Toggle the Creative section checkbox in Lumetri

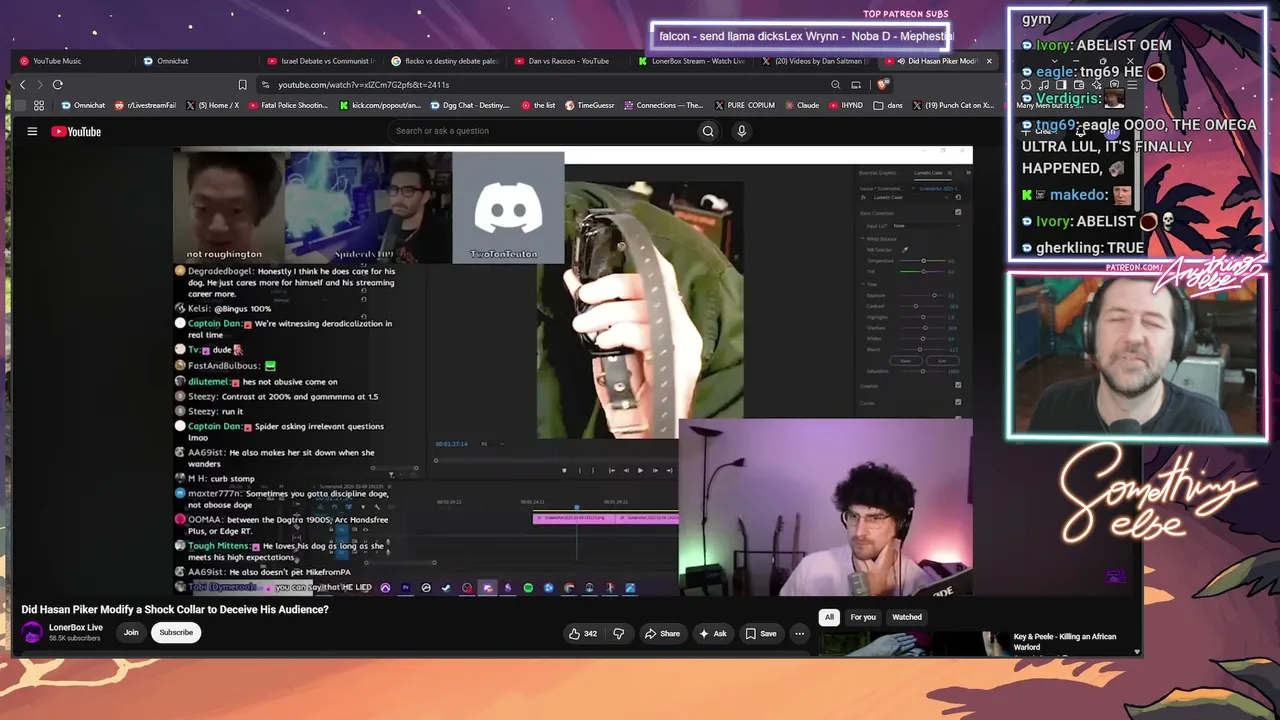958,385
